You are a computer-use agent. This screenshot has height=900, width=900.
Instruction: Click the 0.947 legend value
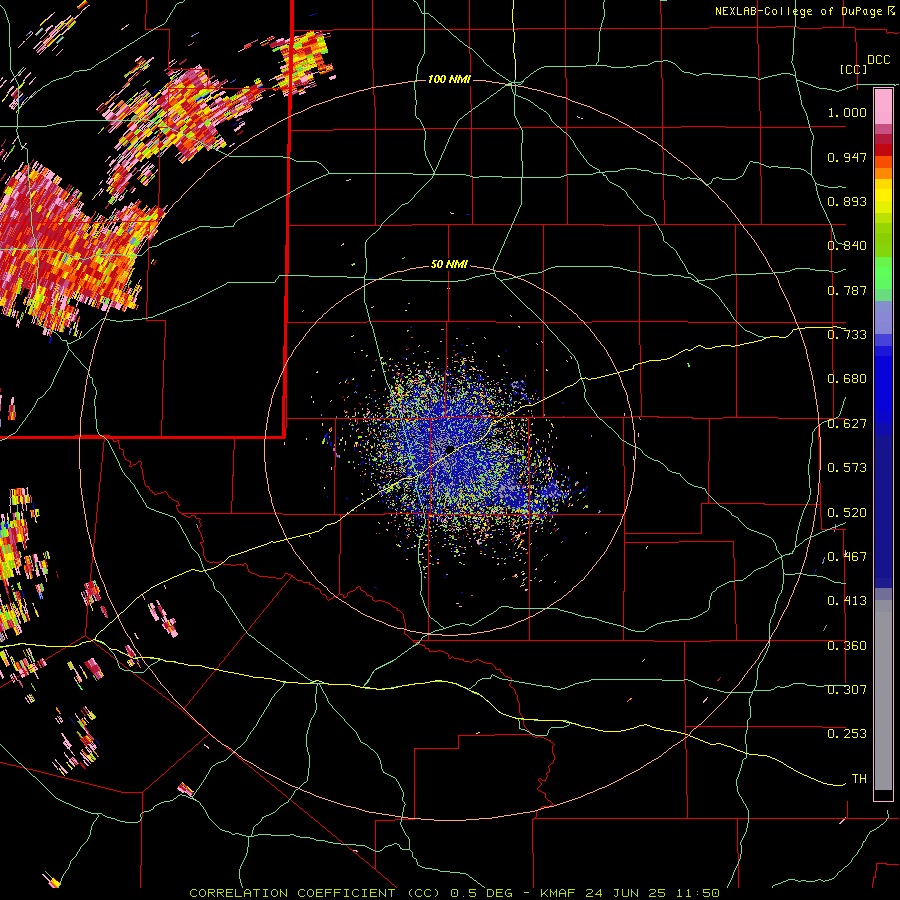847,157
